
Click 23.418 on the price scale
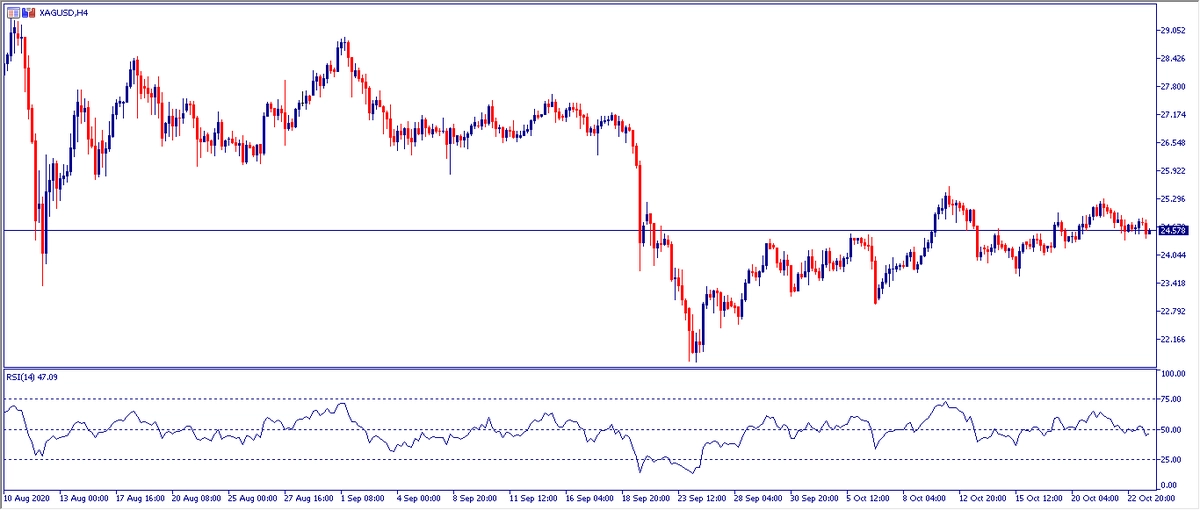(1171, 284)
